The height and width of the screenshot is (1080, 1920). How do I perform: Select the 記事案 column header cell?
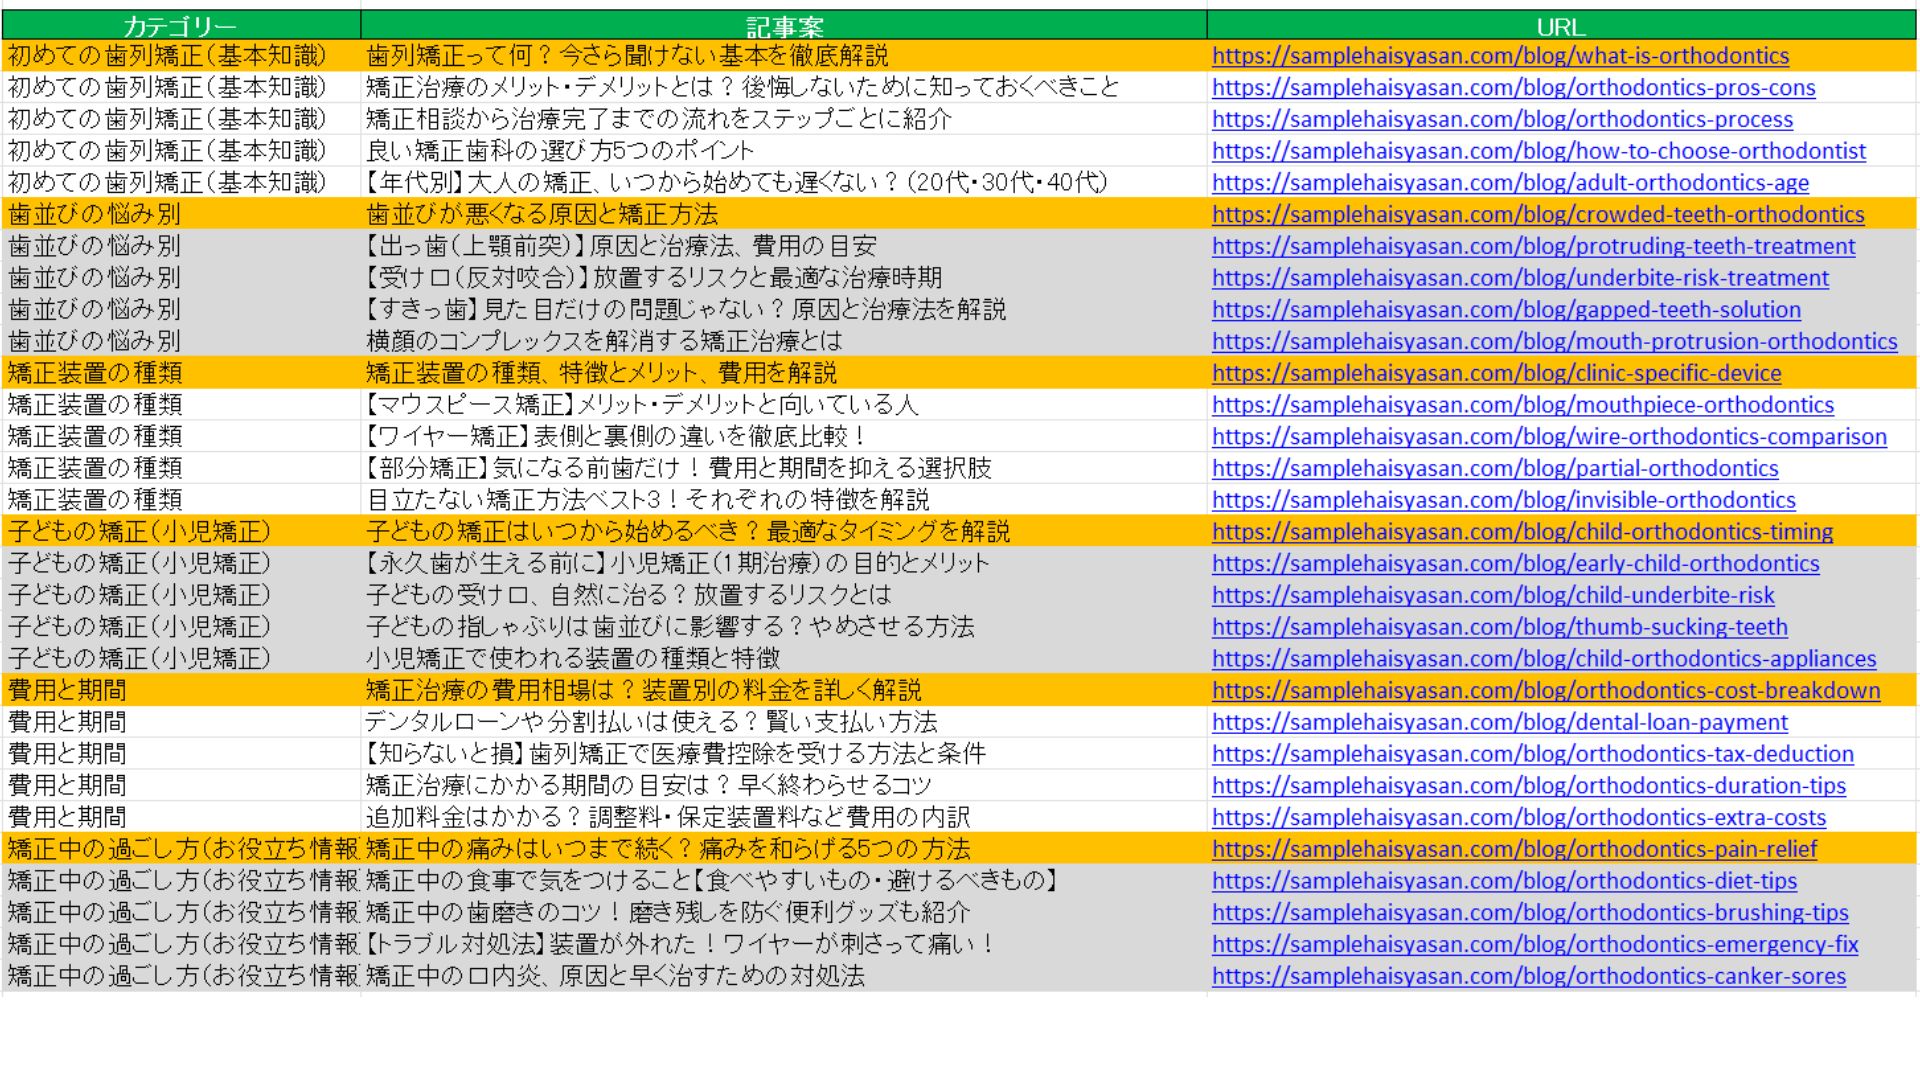[783, 26]
